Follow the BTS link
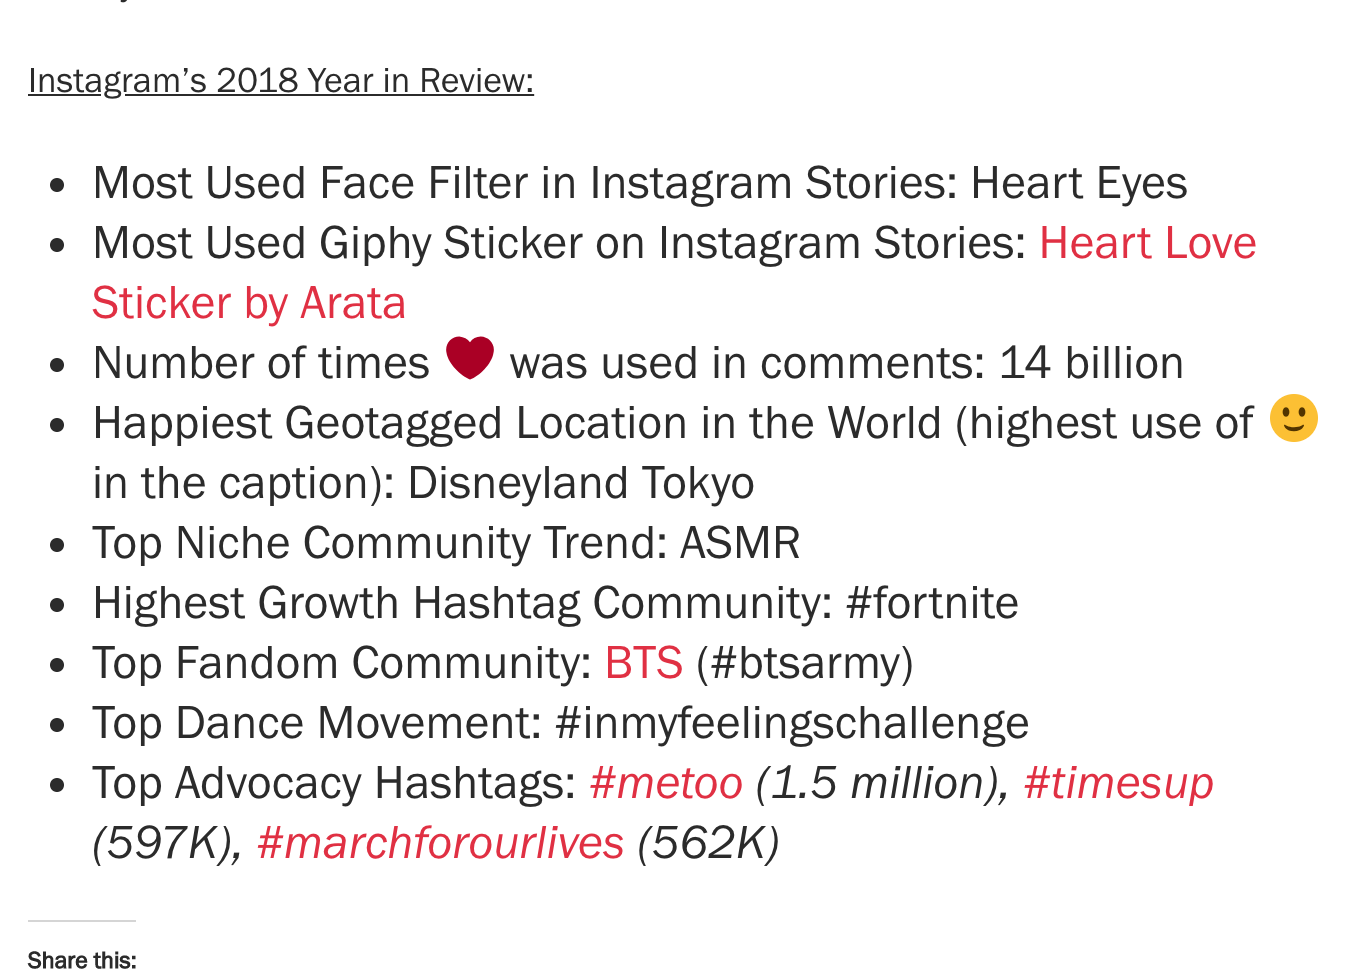Image resolution: width=1364 pixels, height=970 pixels. coord(644,663)
